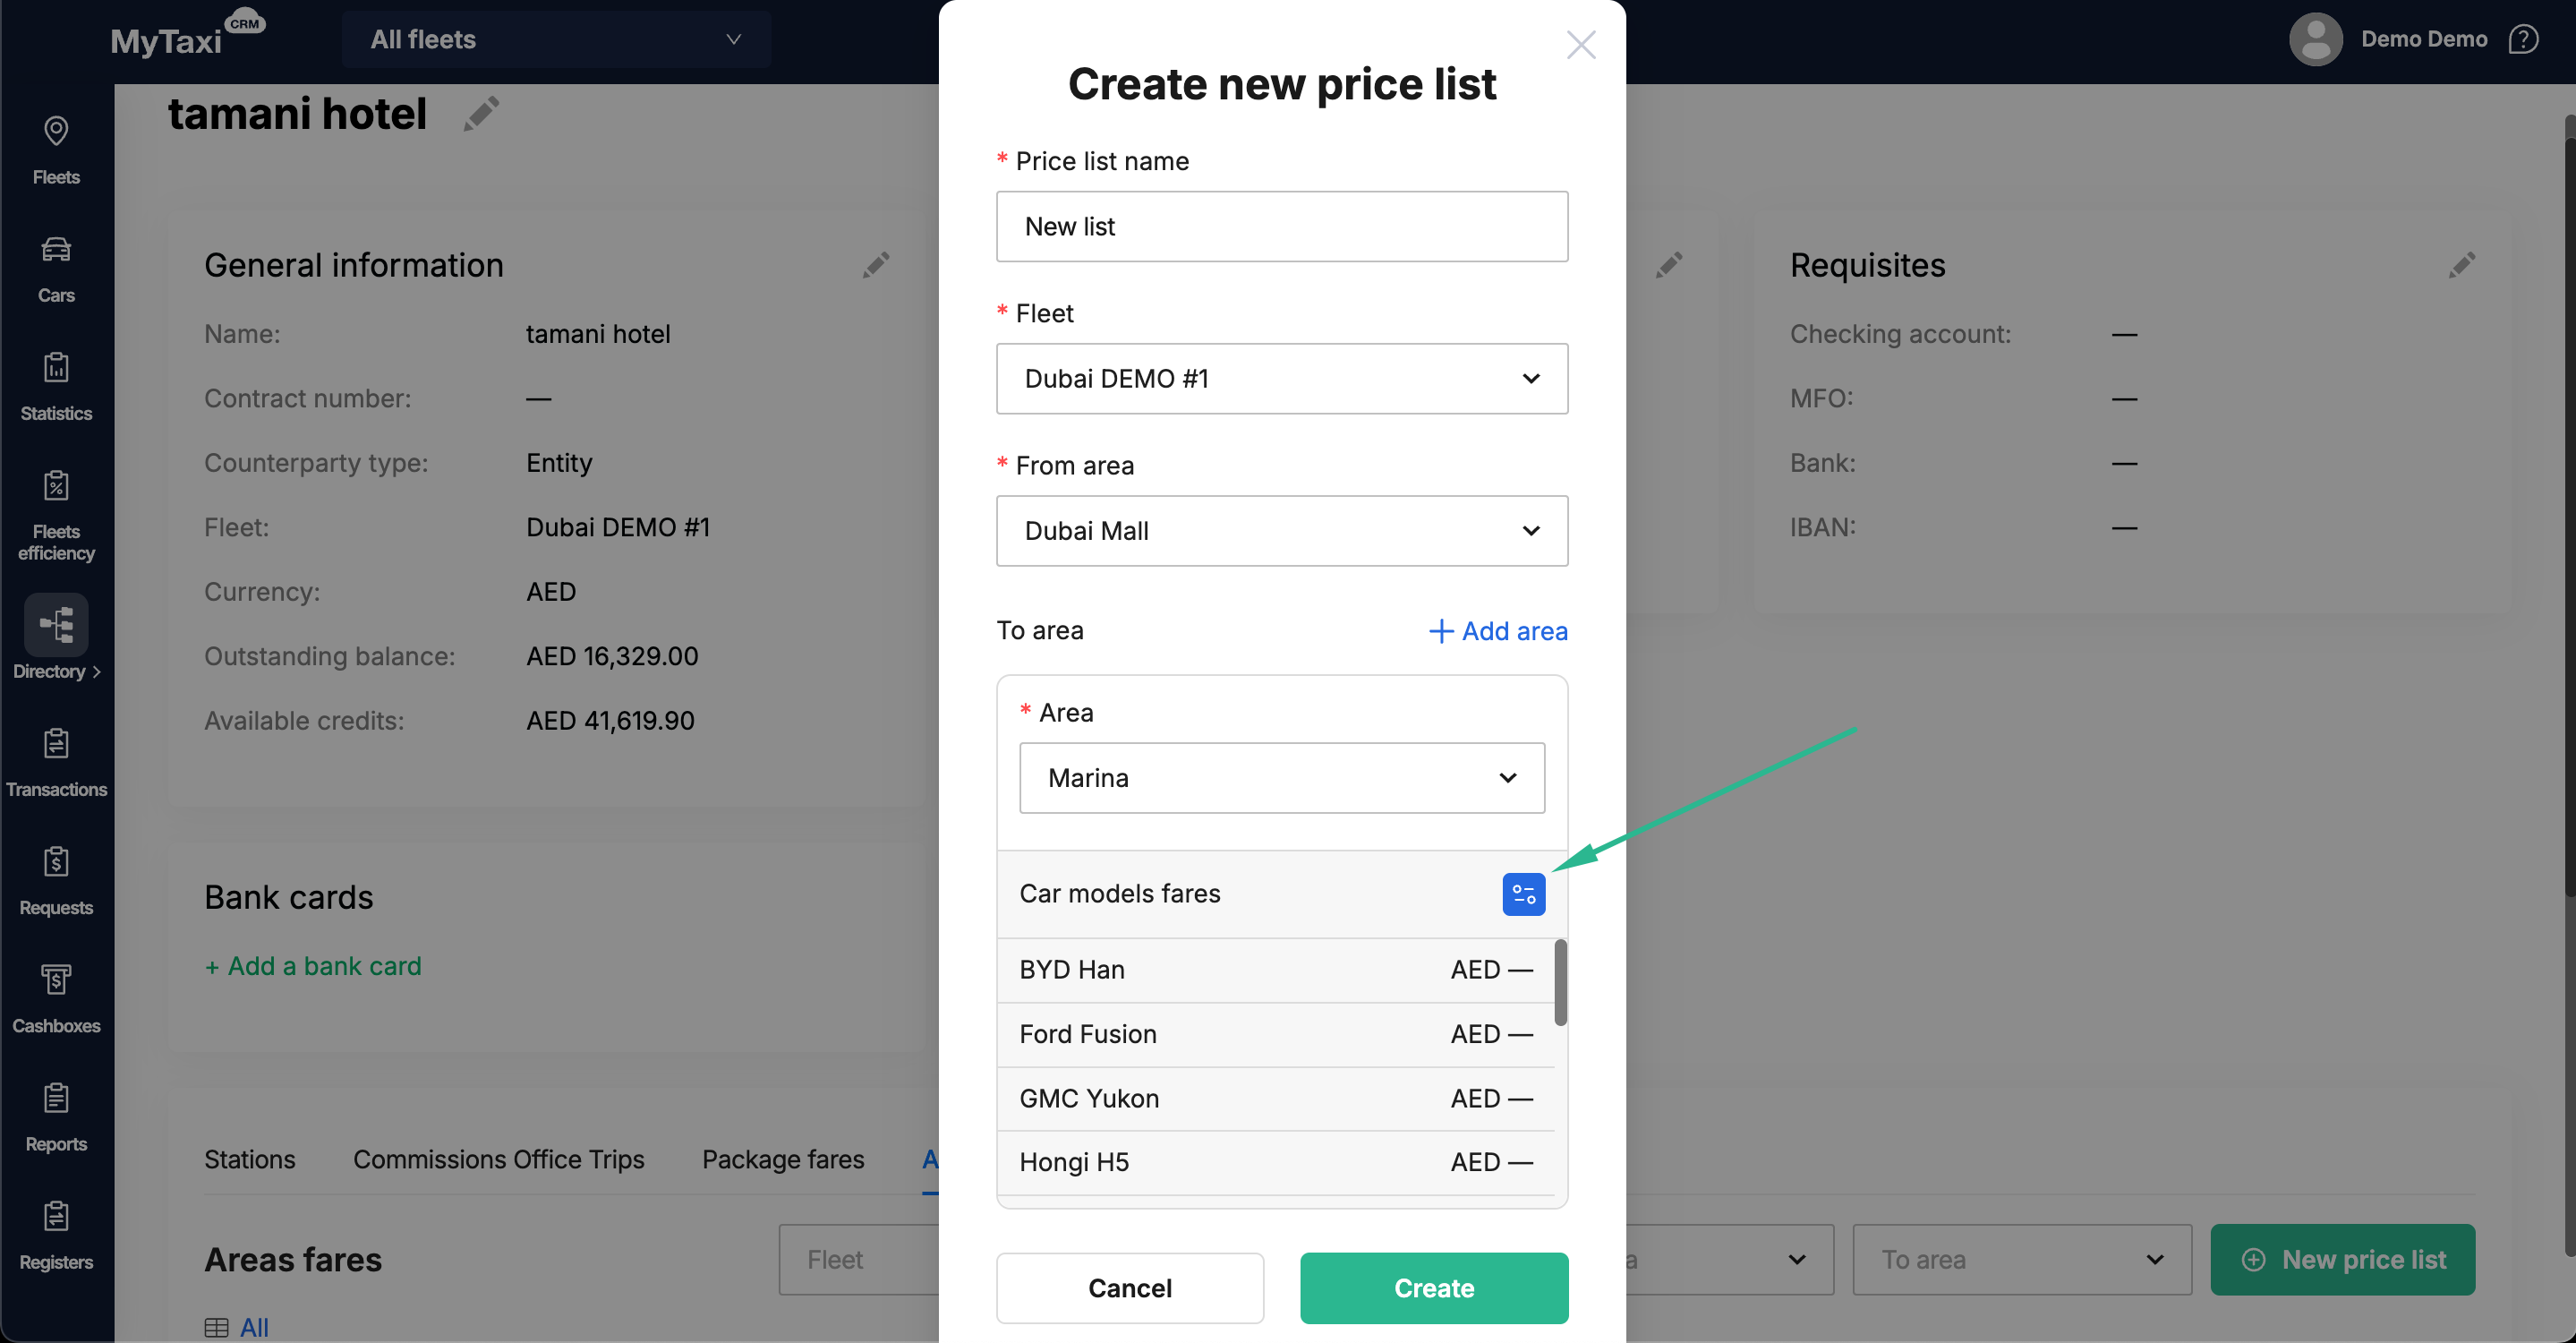Open Cashboxes from the sidebar

click(56, 998)
